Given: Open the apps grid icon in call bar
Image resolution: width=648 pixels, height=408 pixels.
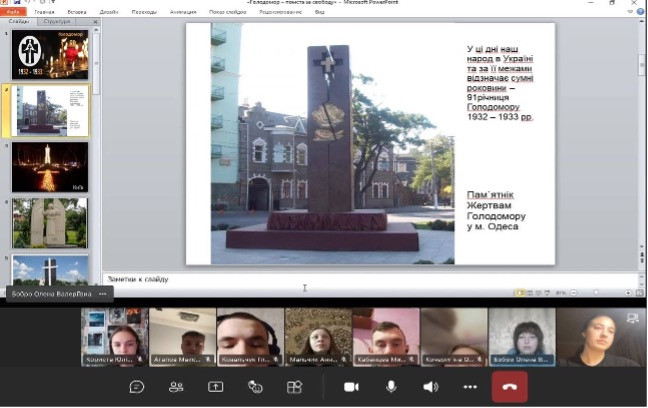Looking at the screenshot, I should 294,387.
